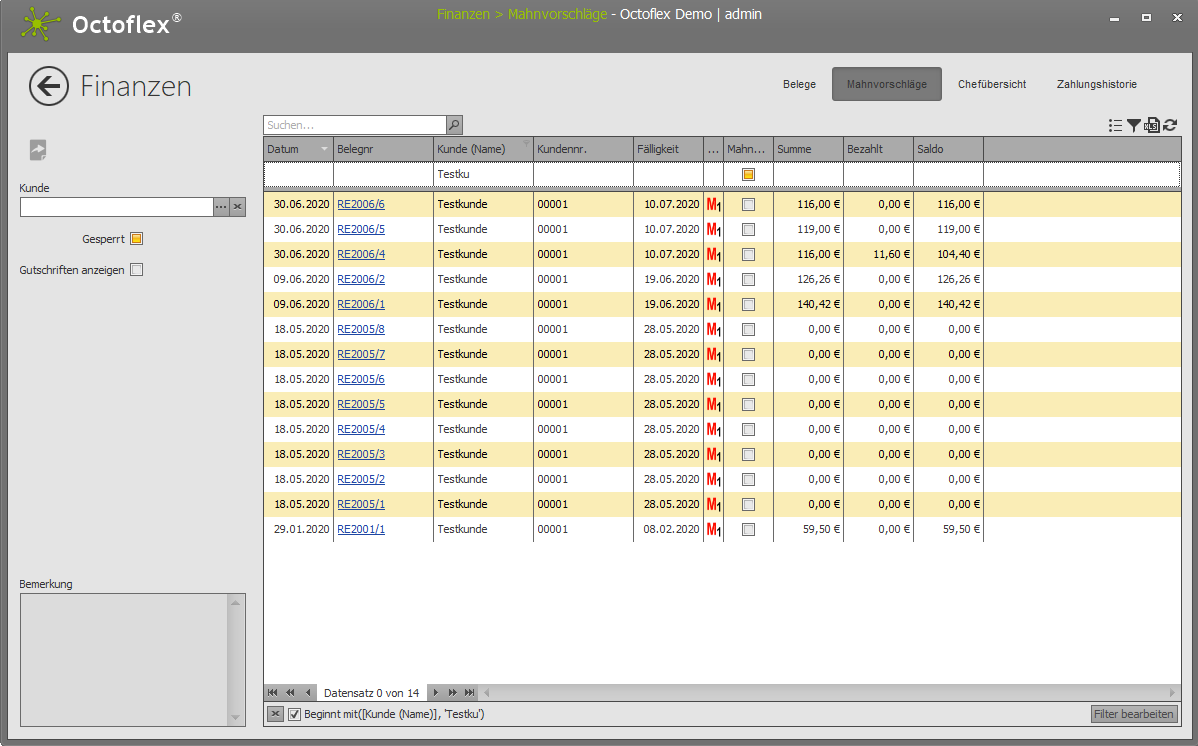Open the Zahlungshistorie tab
The width and height of the screenshot is (1198, 746).
[x=1096, y=84]
